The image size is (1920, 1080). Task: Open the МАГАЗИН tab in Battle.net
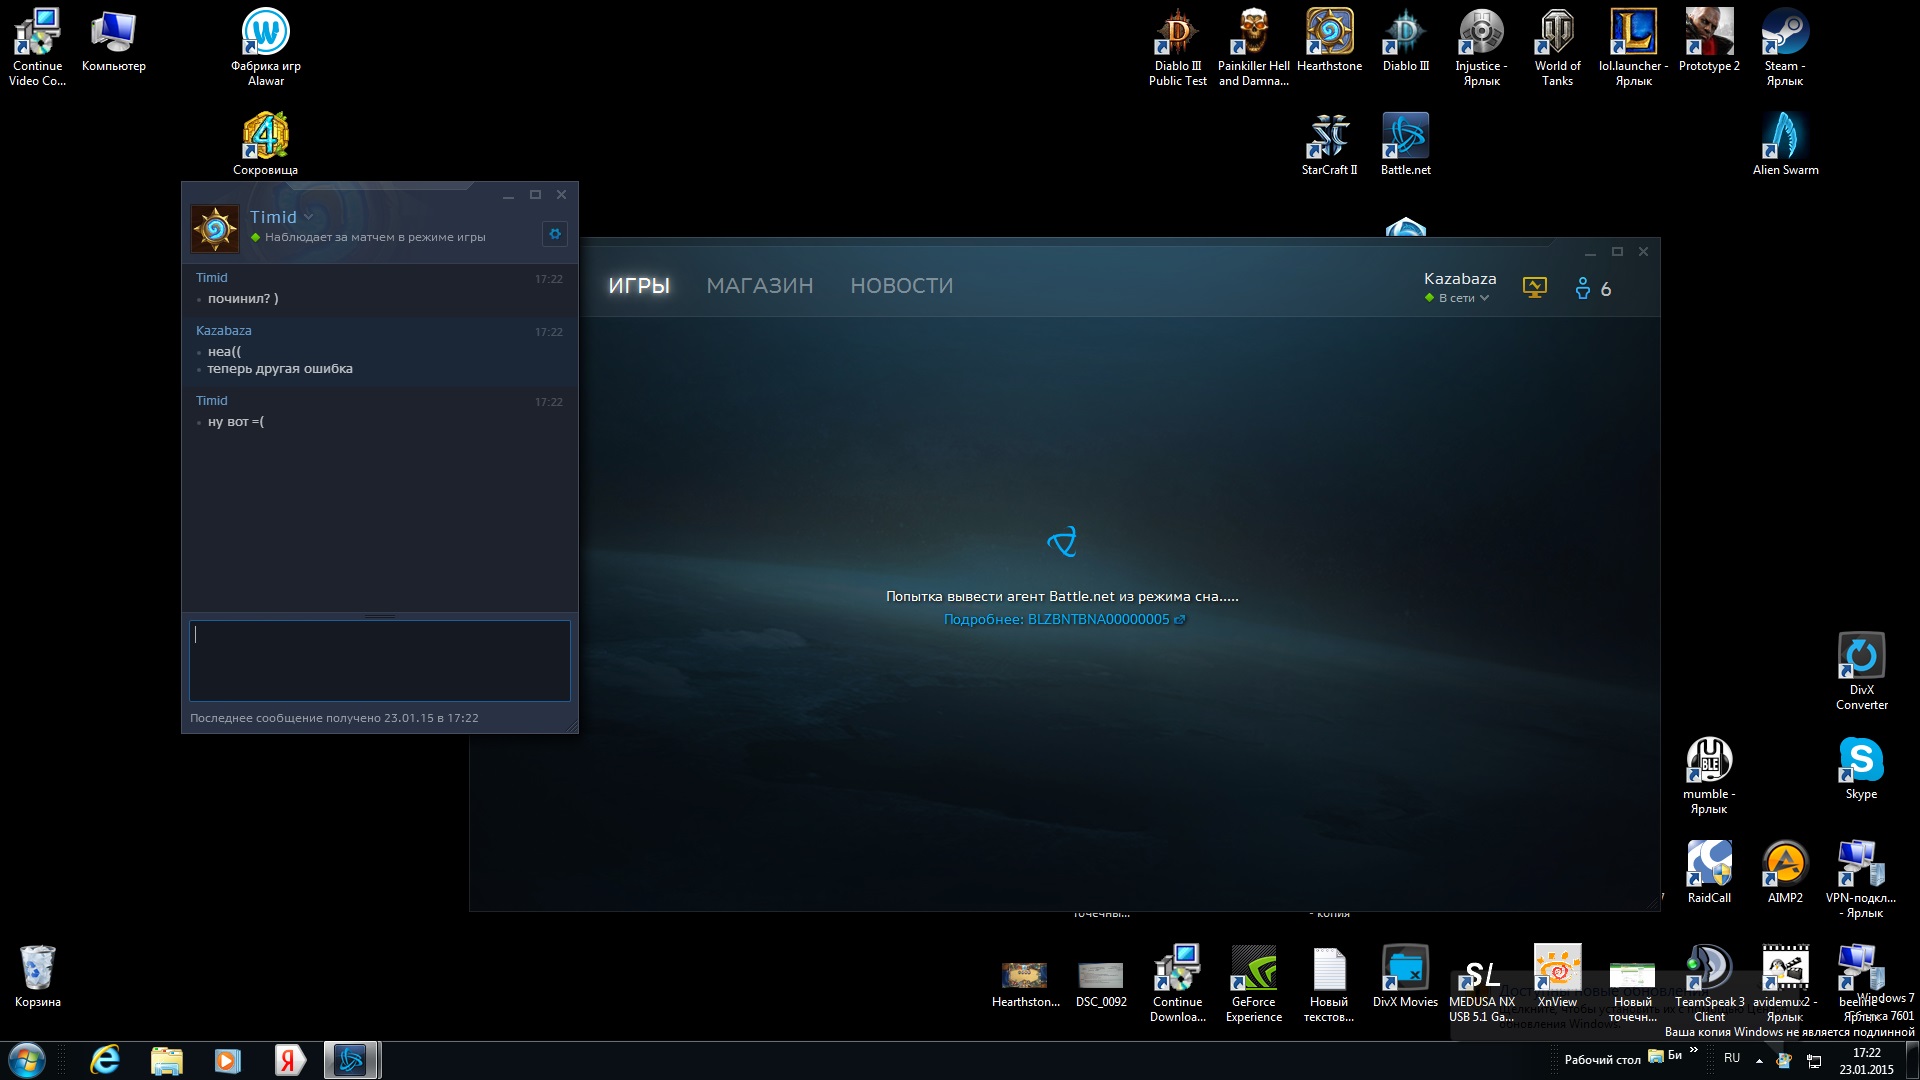760,286
